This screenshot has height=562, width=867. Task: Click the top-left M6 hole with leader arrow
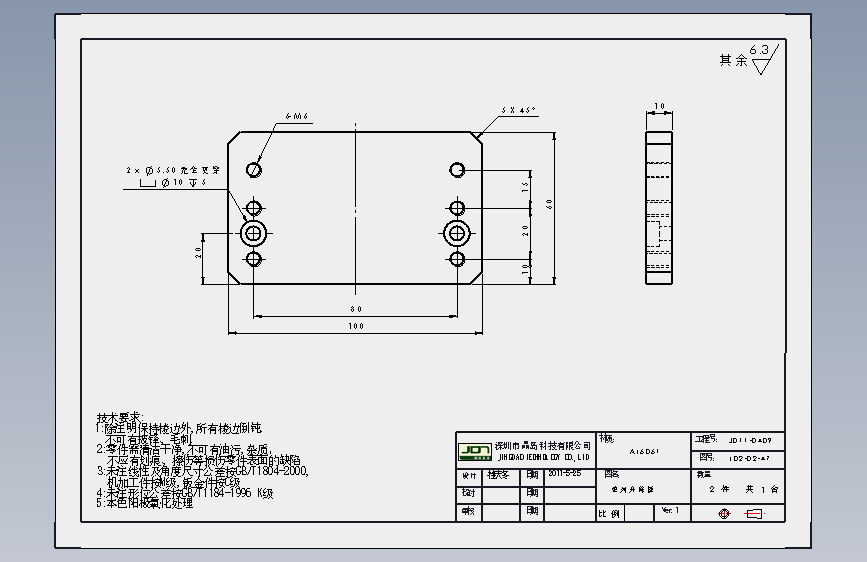point(254,169)
